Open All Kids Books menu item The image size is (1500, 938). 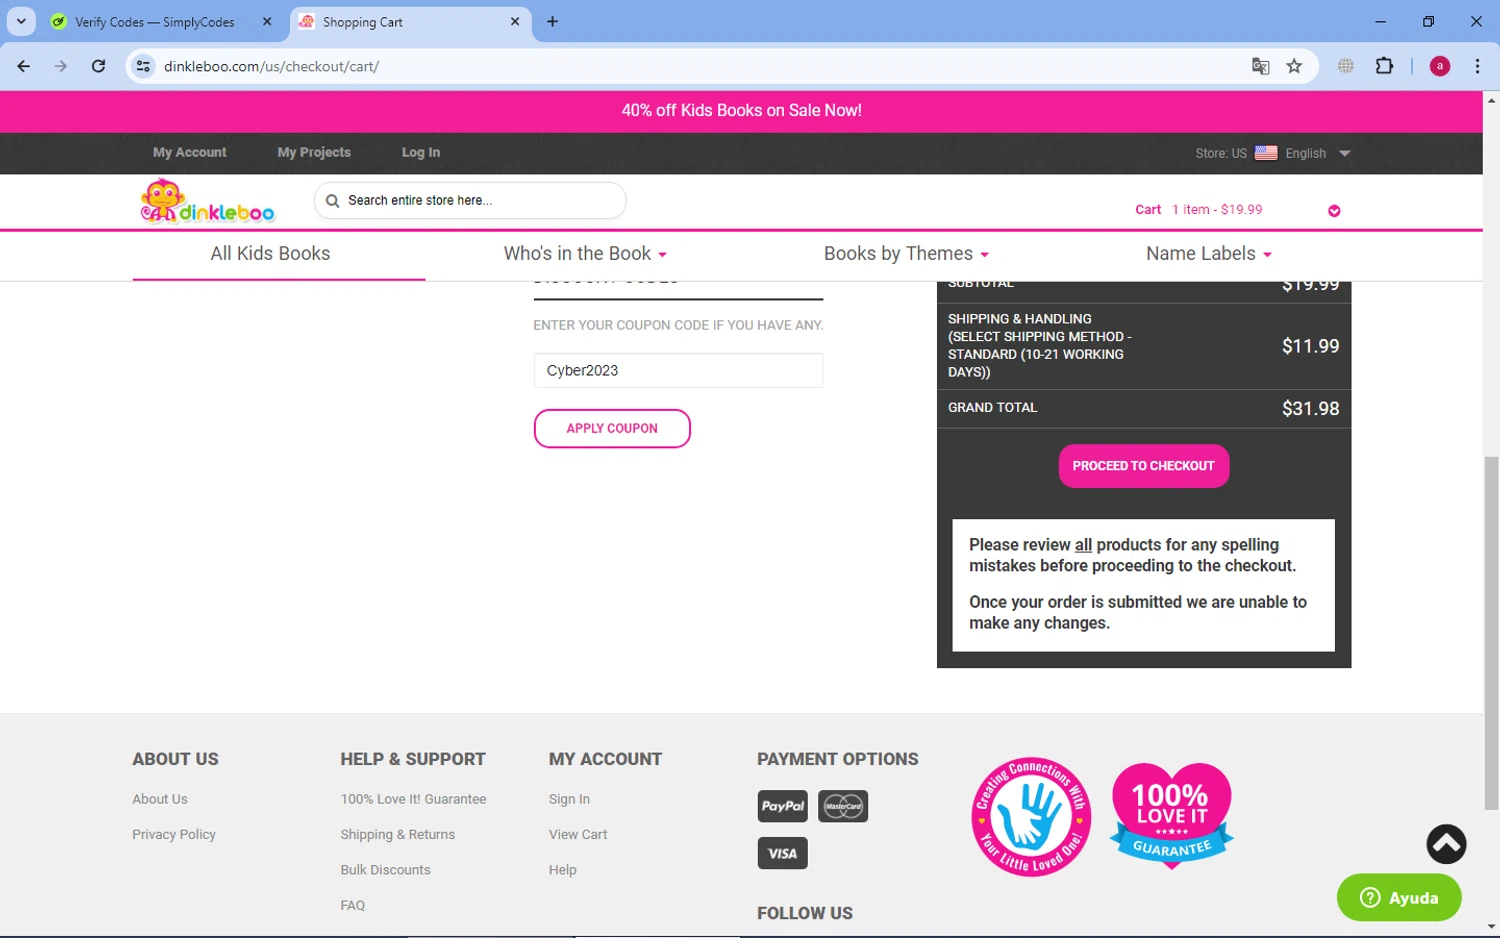click(270, 254)
